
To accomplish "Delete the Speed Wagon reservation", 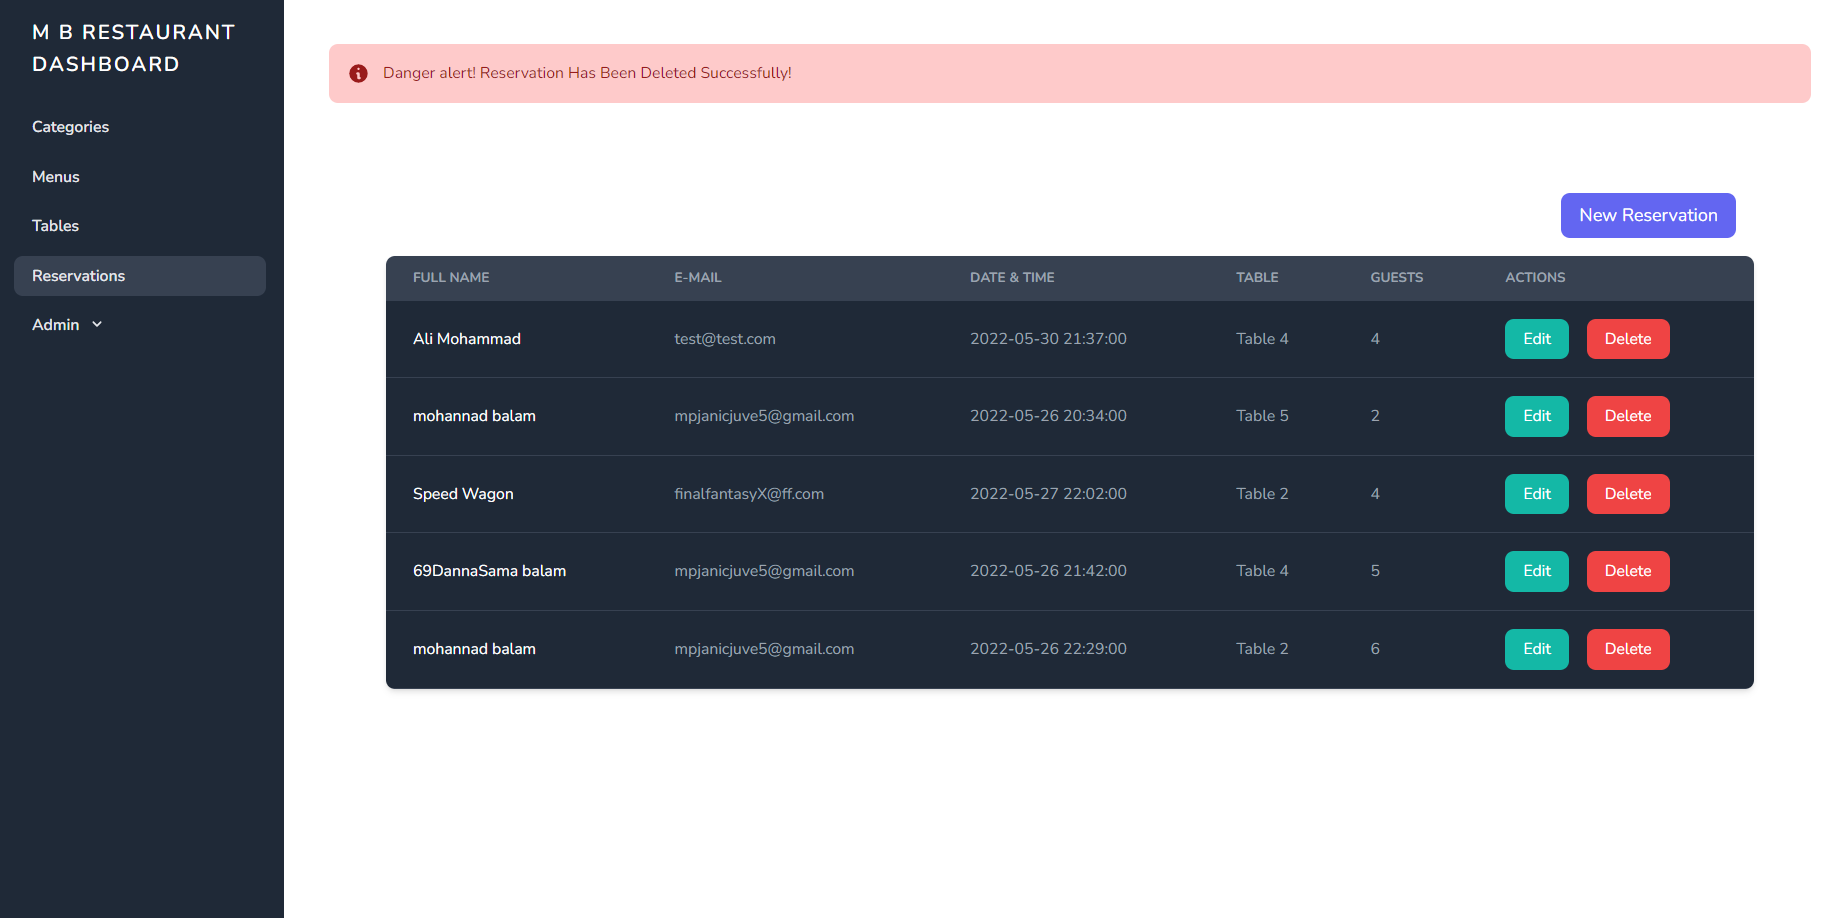I will pos(1628,494).
